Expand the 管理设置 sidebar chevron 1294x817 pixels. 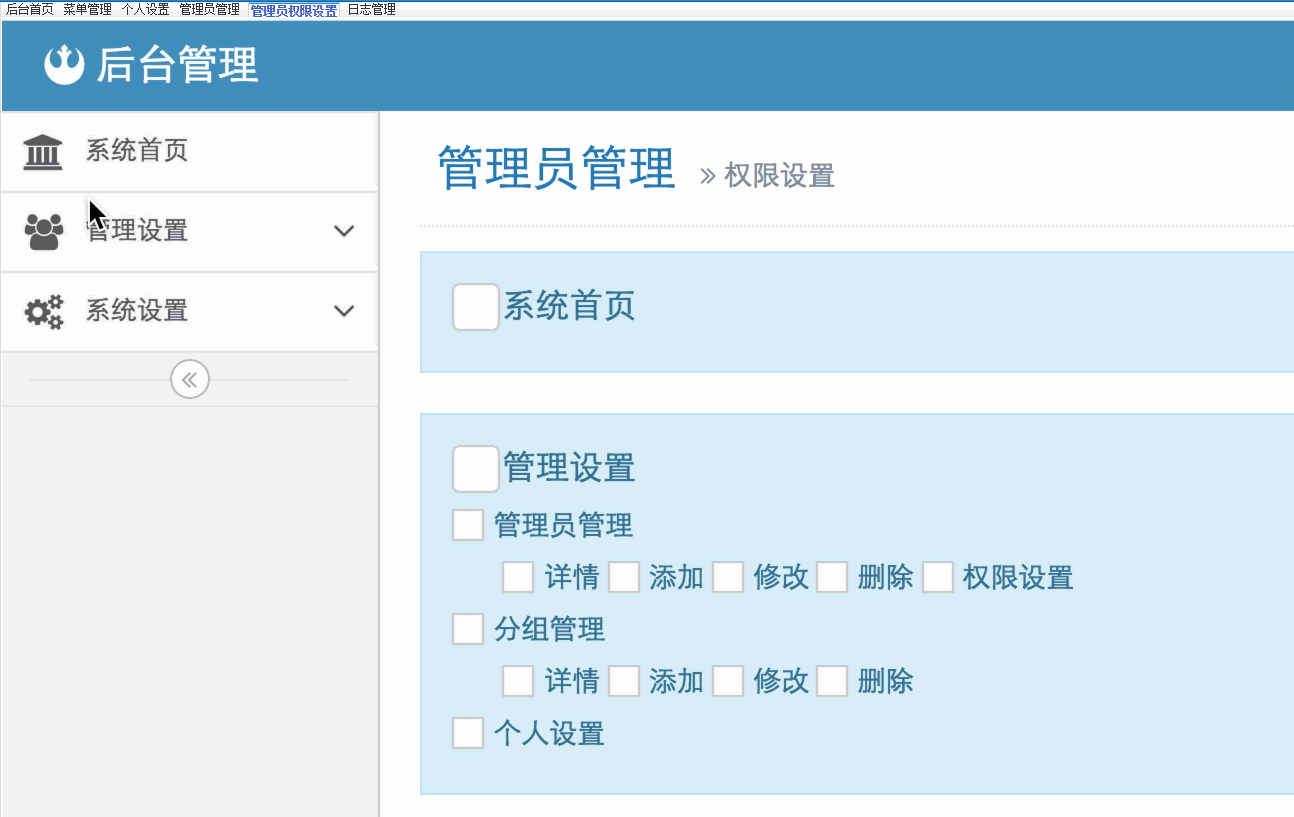point(344,231)
